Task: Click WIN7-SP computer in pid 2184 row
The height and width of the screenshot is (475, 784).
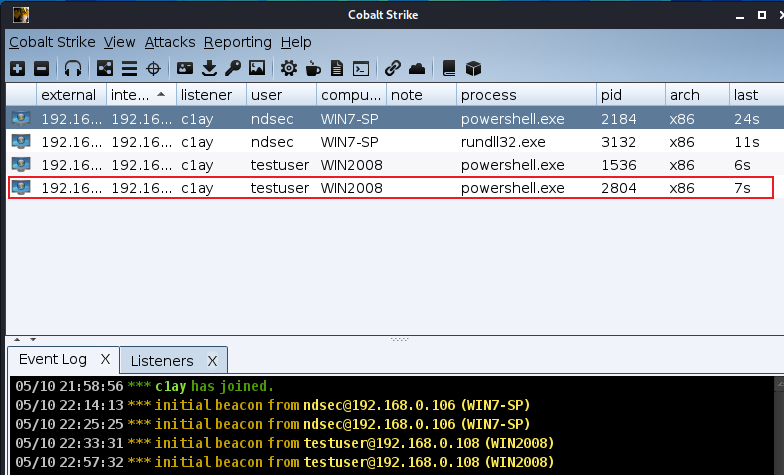Action: point(350,119)
